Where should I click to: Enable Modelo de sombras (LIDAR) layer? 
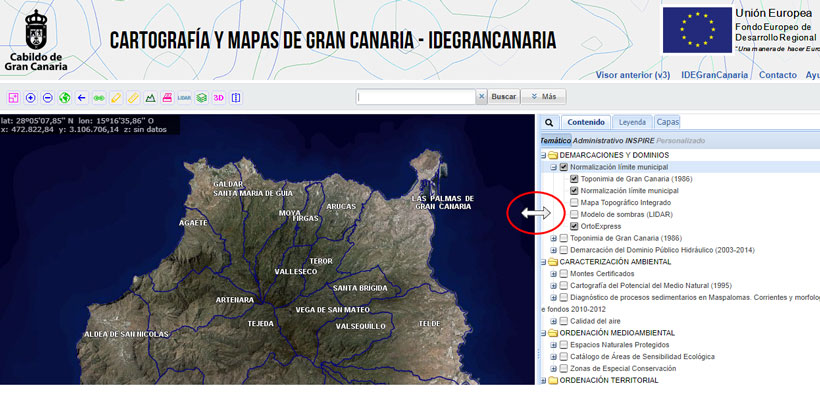click(574, 215)
